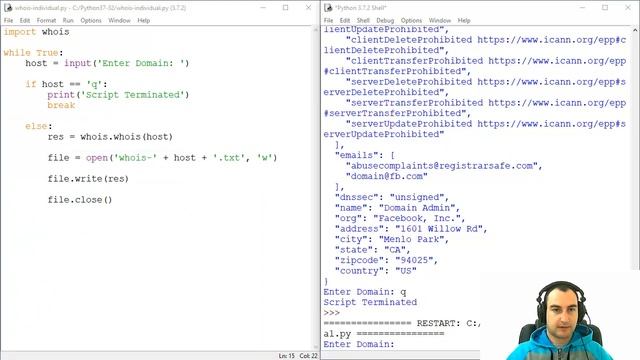Open Format menu in editor window
640x360 pixels.
[46, 20]
